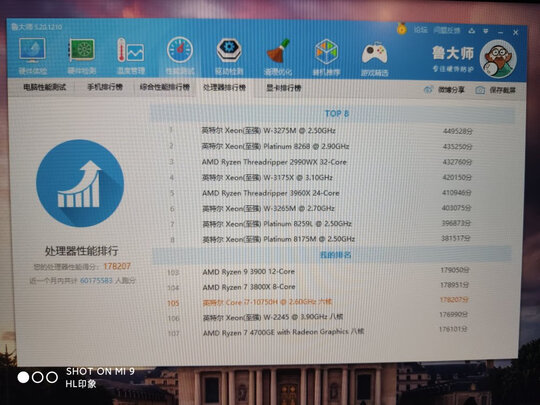The image size is (540, 405).
Task: Switch to 电脑性能测试 tab
Action: (x=44, y=87)
